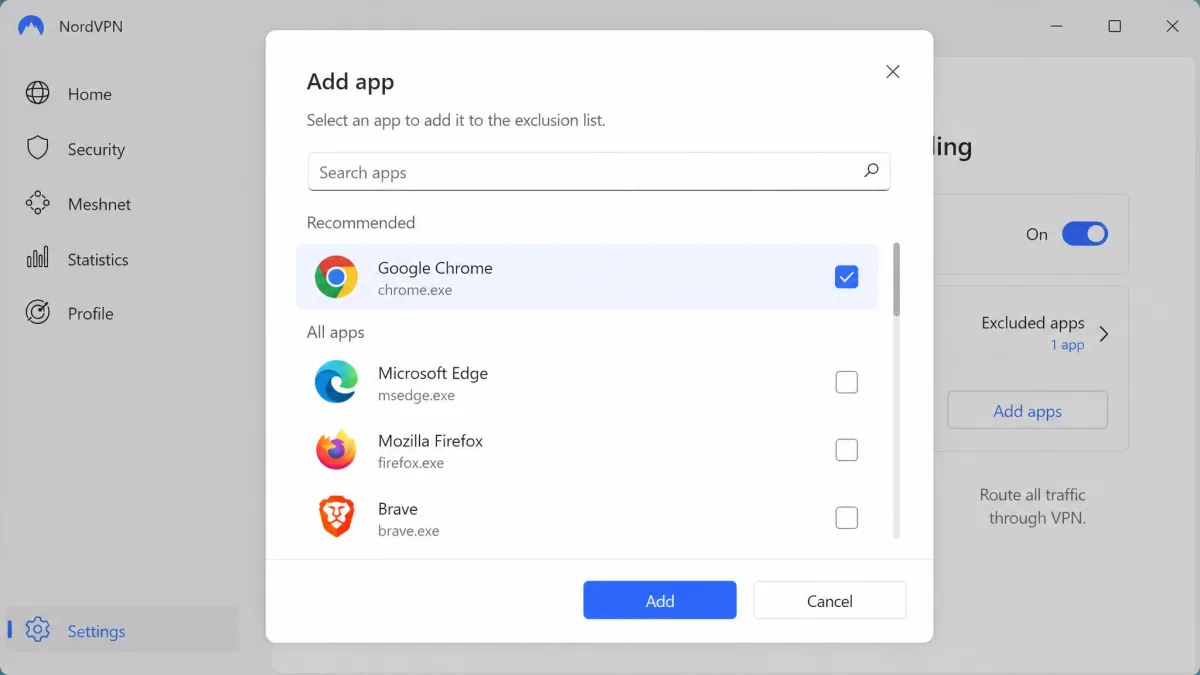This screenshot has width=1200, height=675.
Task: Close the NordVPN window
Action: coord(1172,26)
